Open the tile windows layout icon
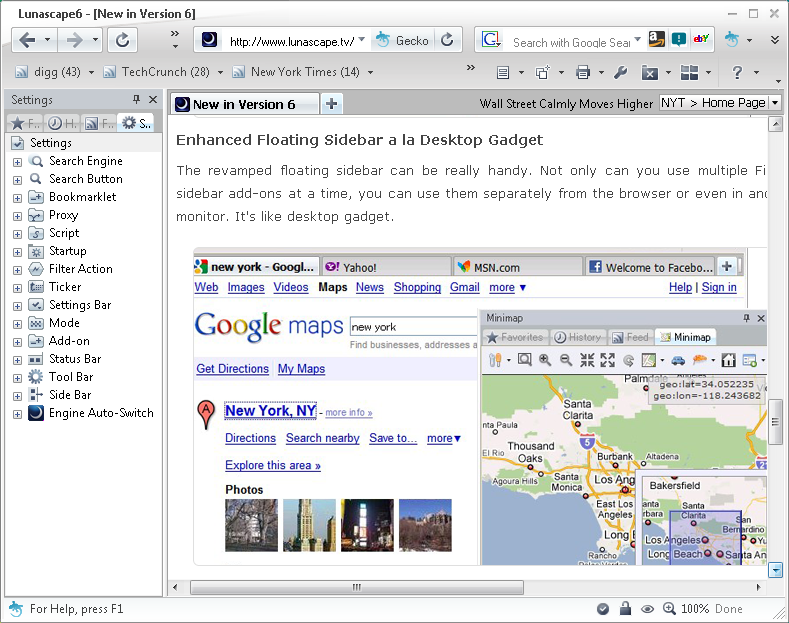The height and width of the screenshot is (623, 789). coord(689,73)
